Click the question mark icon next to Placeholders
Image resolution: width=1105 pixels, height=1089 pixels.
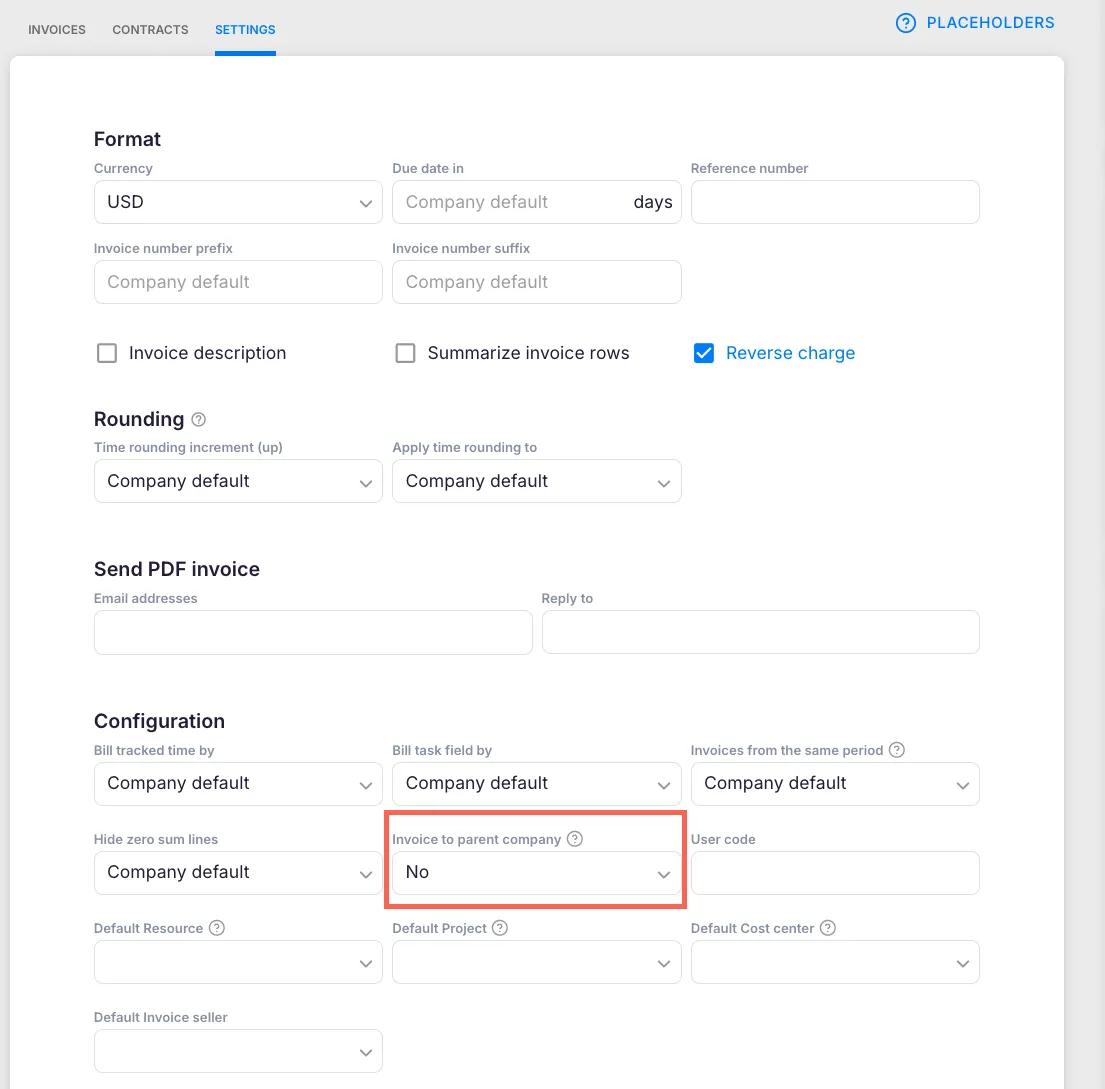click(x=906, y=23)
